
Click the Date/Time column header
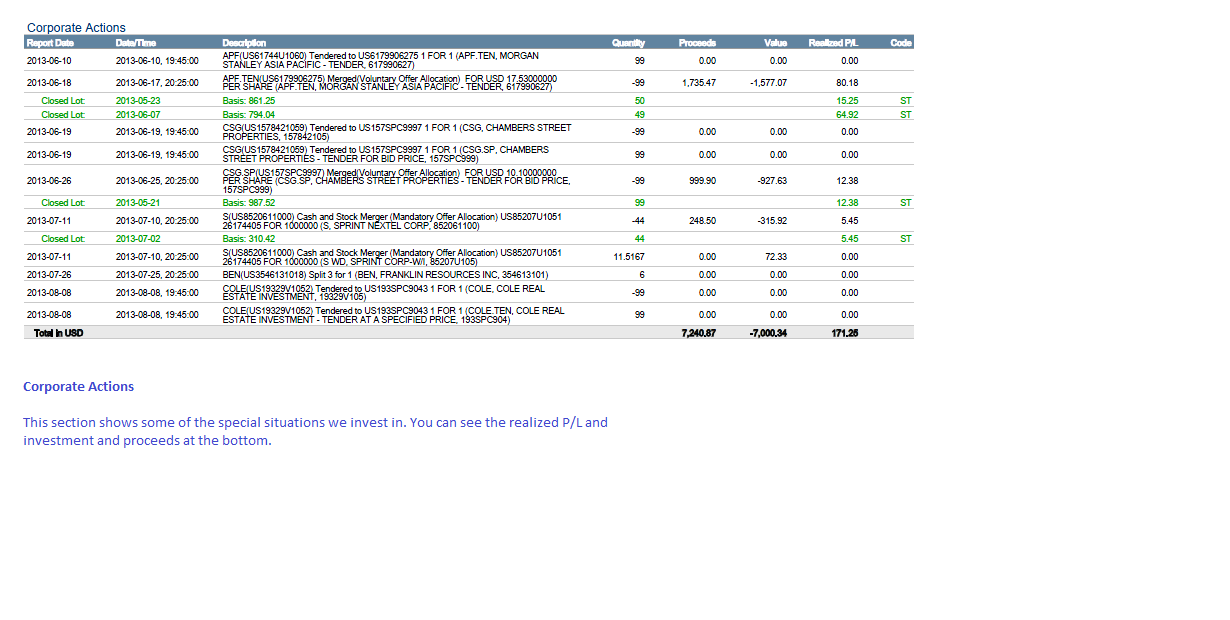[x=134, y=43]
